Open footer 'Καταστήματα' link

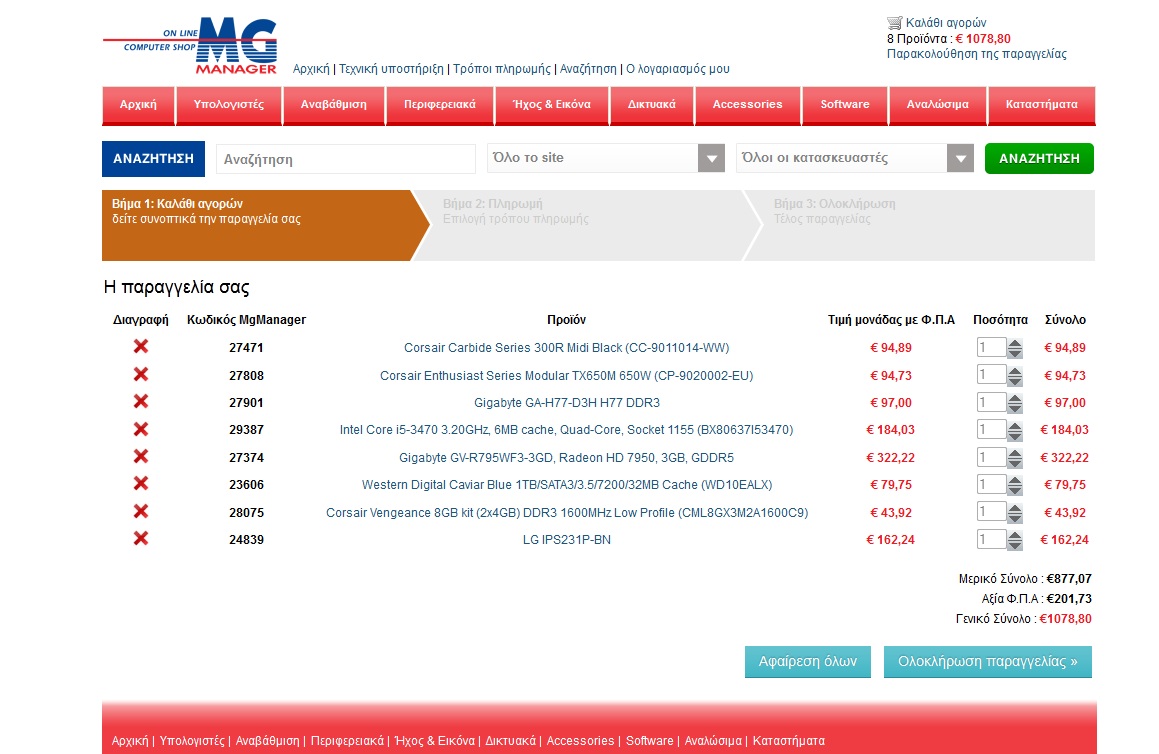(x=789, y=741)
